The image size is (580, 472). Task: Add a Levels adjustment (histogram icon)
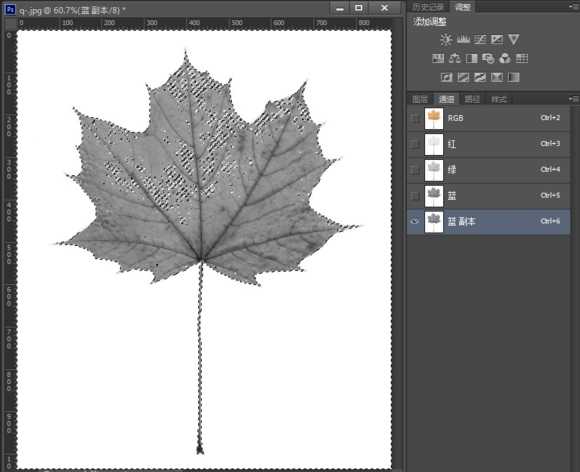[463, 39]
